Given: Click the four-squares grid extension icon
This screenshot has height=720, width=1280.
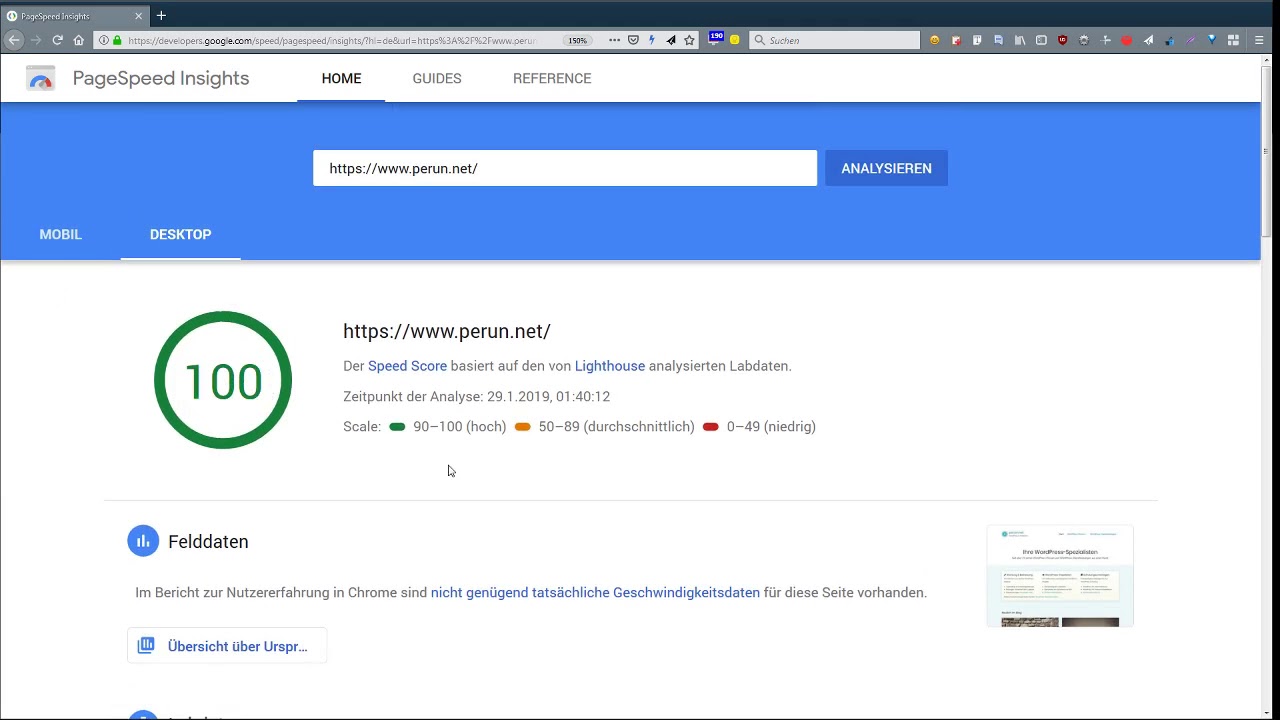Looking at the screenshot, I should pos(1233,40).
